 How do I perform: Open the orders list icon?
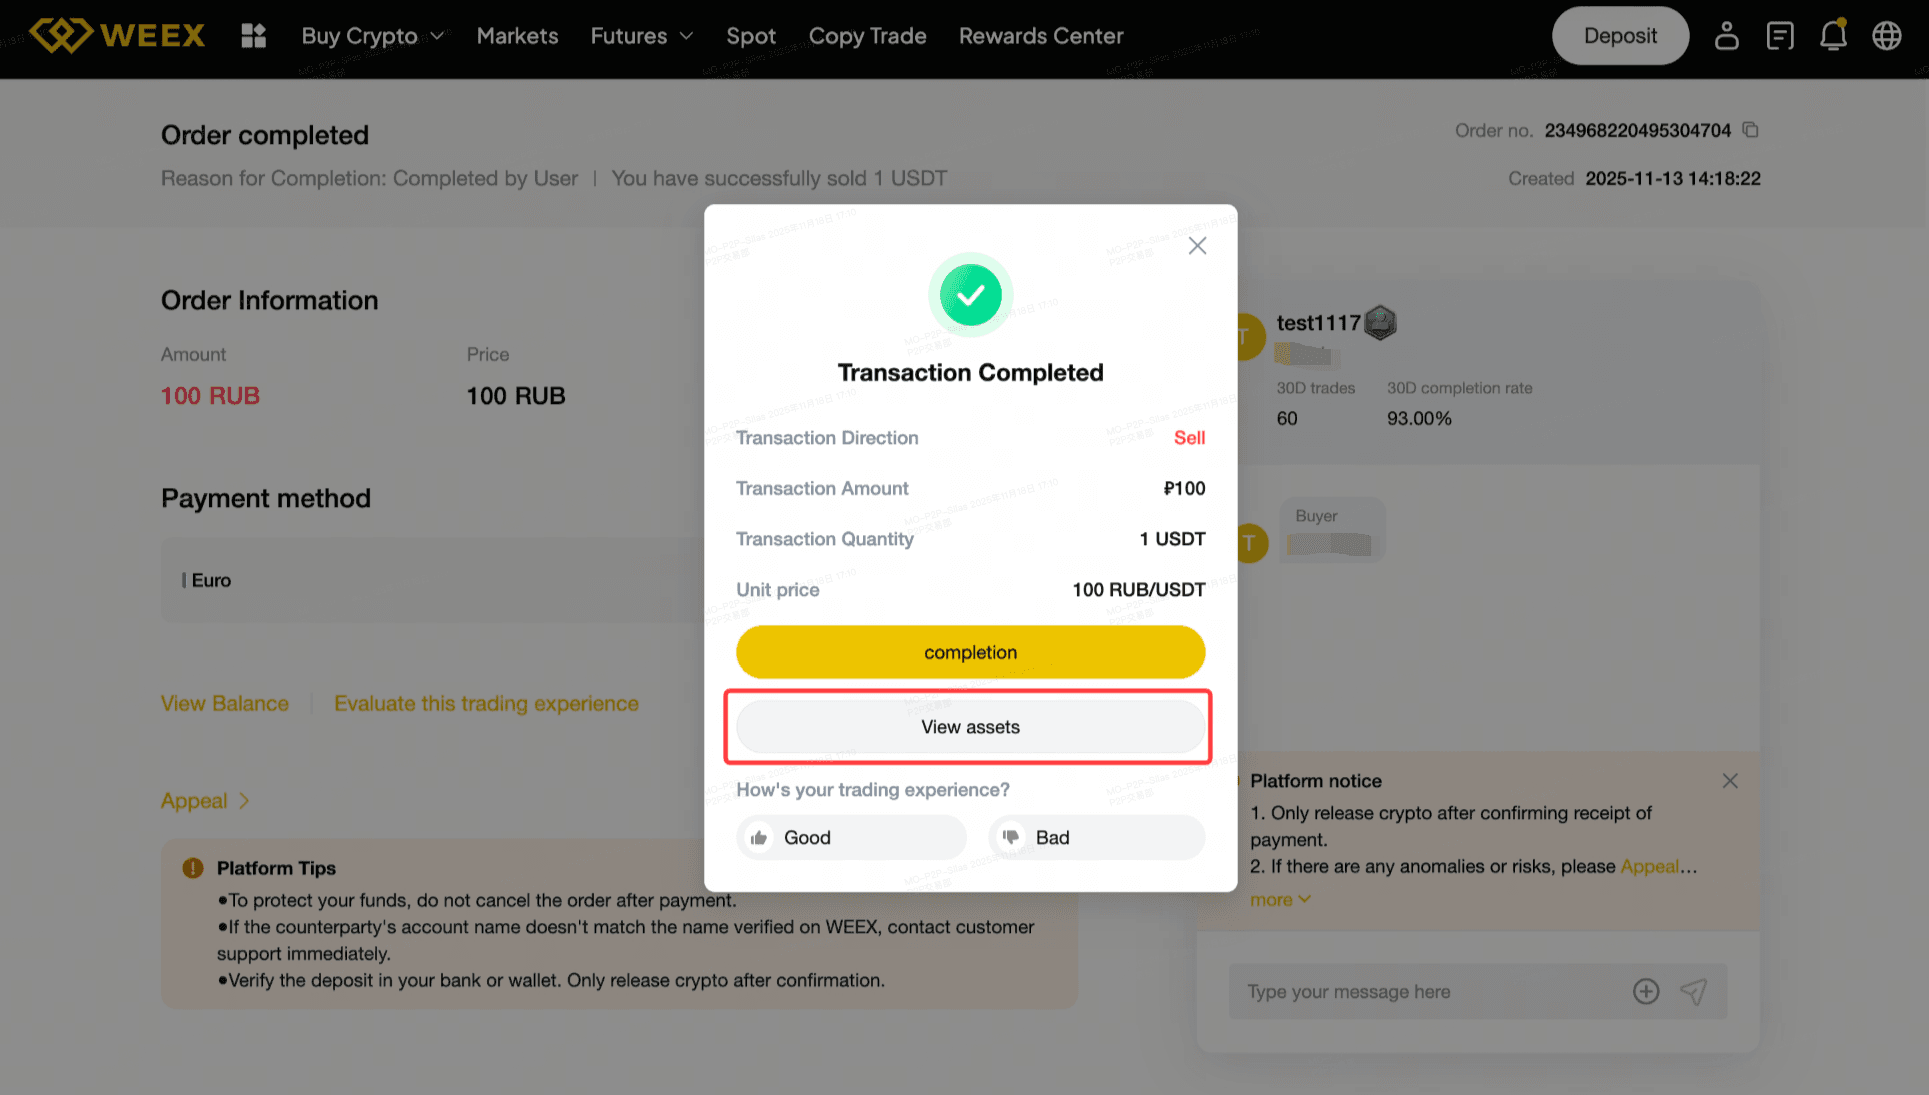[1780, 36]
